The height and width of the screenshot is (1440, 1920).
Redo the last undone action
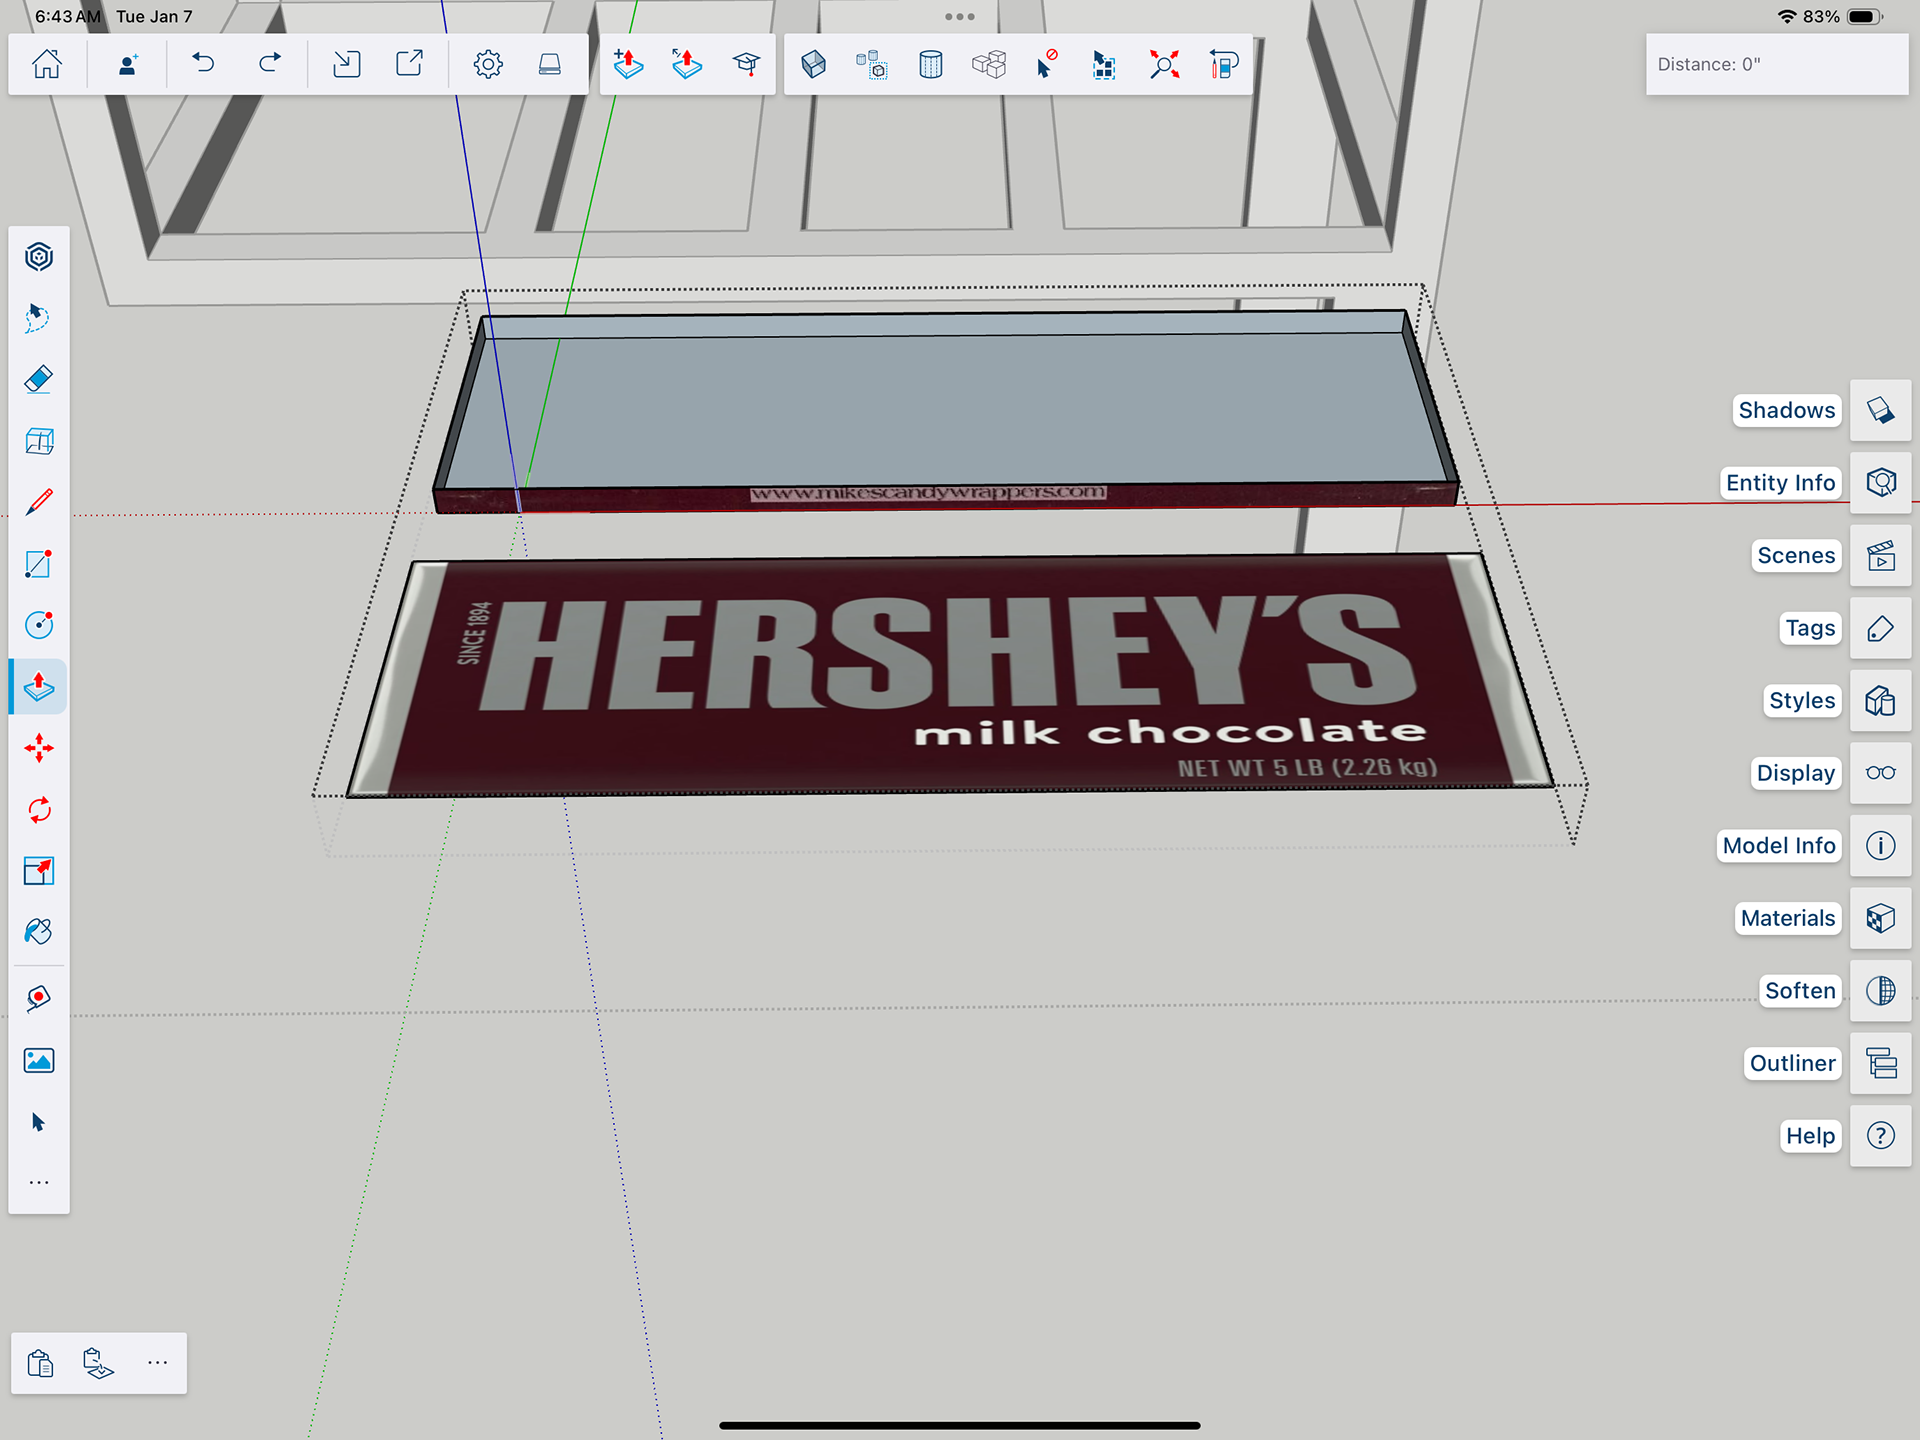pyautogui.click(x=270, y=64)
